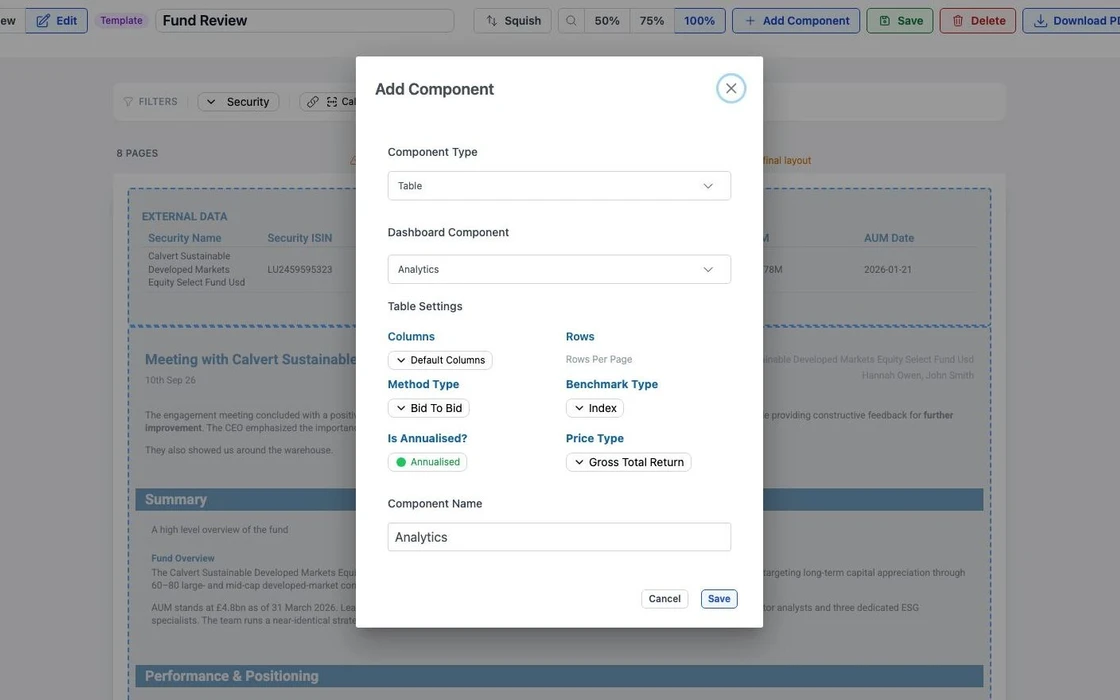Click the Squish button
The height and width of the screenshot is (700, 1120).
click(x=512, y=21)
